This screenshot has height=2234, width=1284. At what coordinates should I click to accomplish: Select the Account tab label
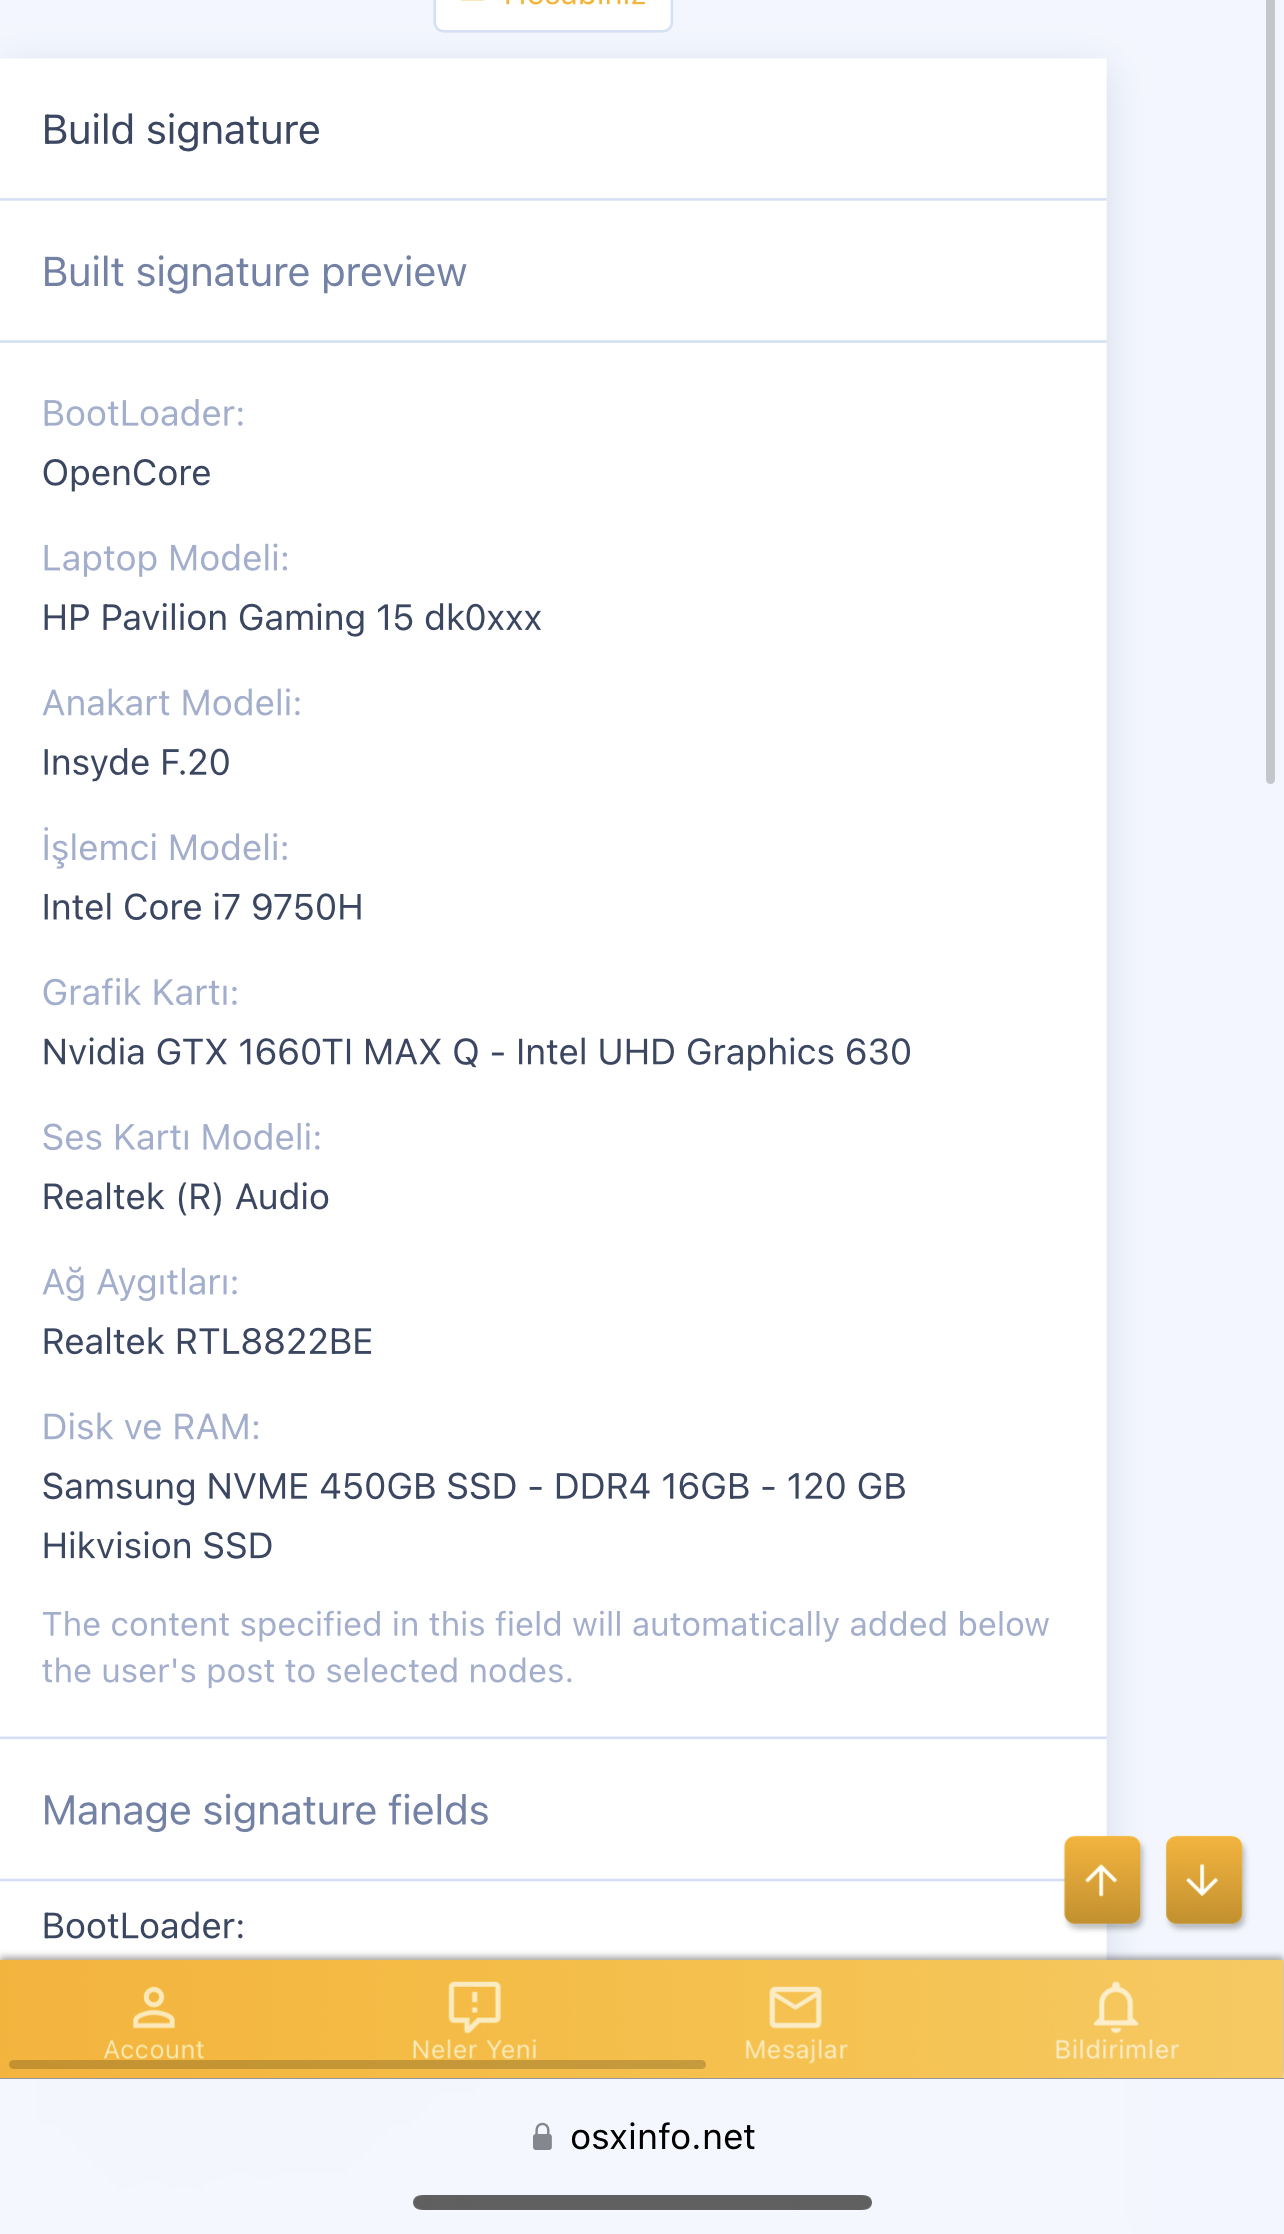(x=154, y=2048)
